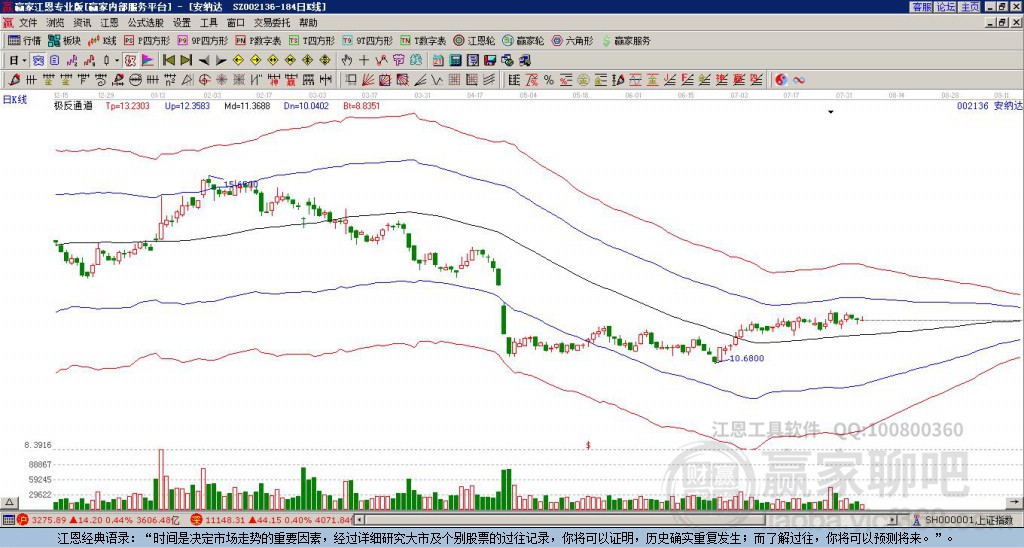
Task: Click the 极反通道 indicator name
Action: (73, 105)
